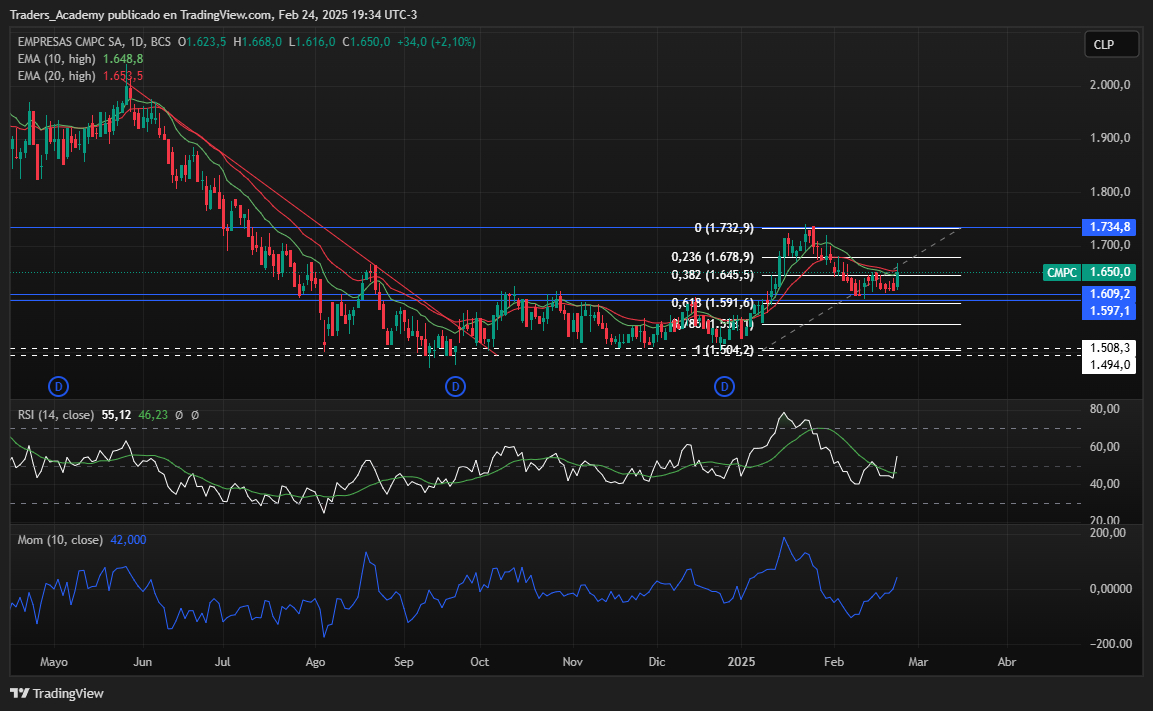Click the low price L1.616,0
This screenshot has width=1153, height=711.
(312, 42)
